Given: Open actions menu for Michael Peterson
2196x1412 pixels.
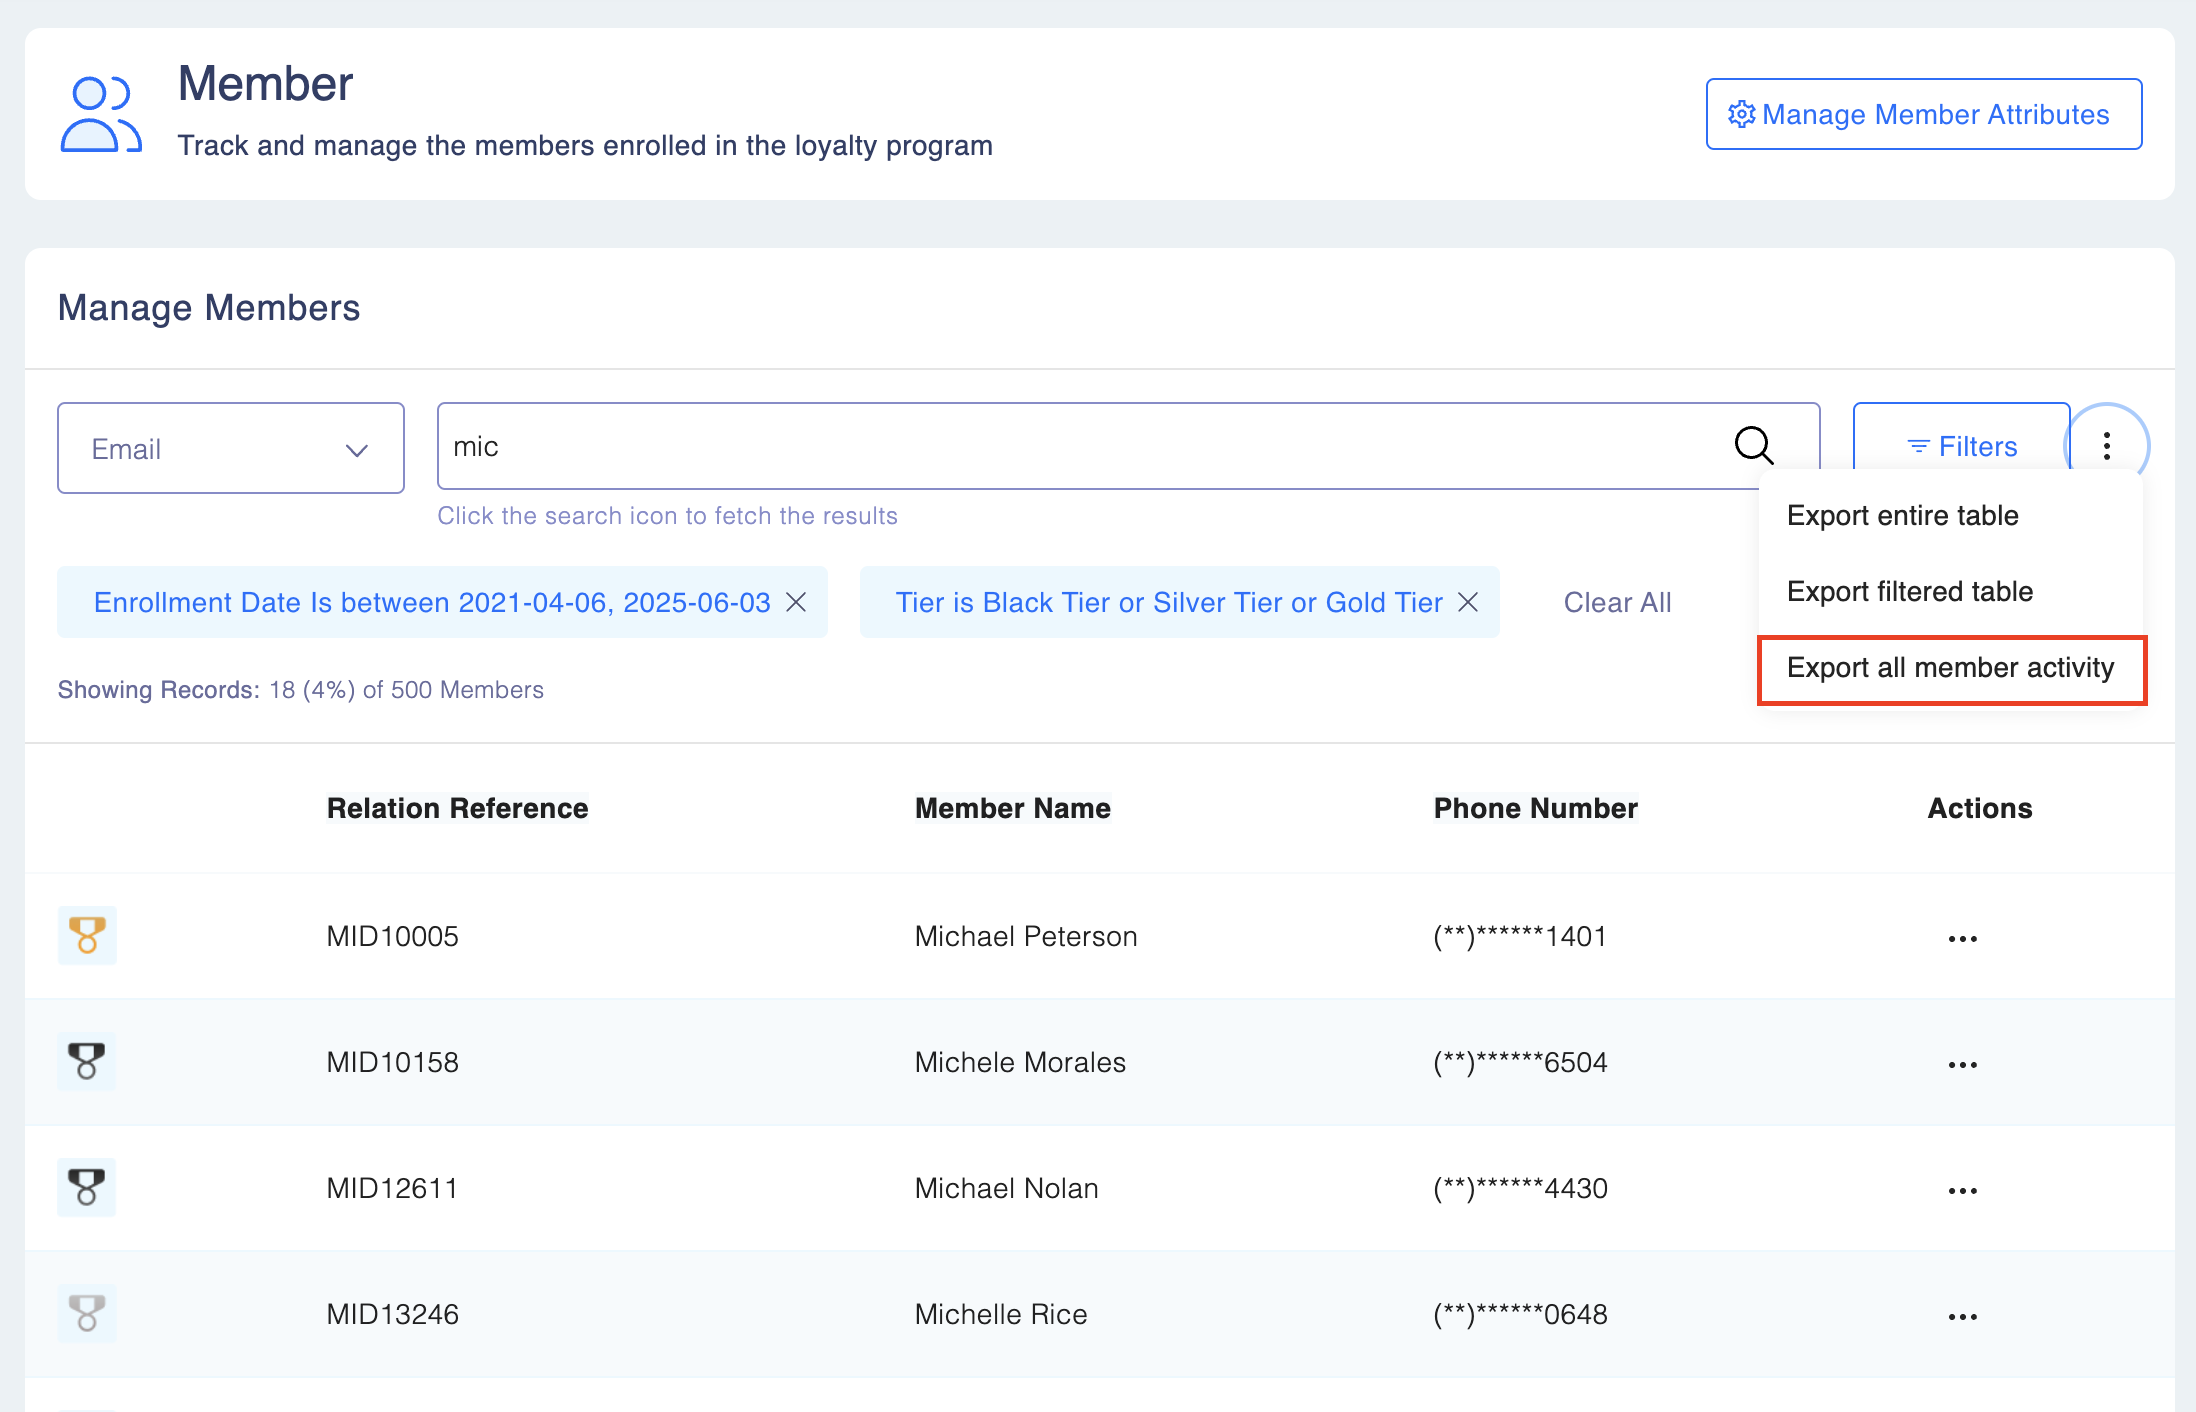Looking at the screenshot, I should point(1962,938).
